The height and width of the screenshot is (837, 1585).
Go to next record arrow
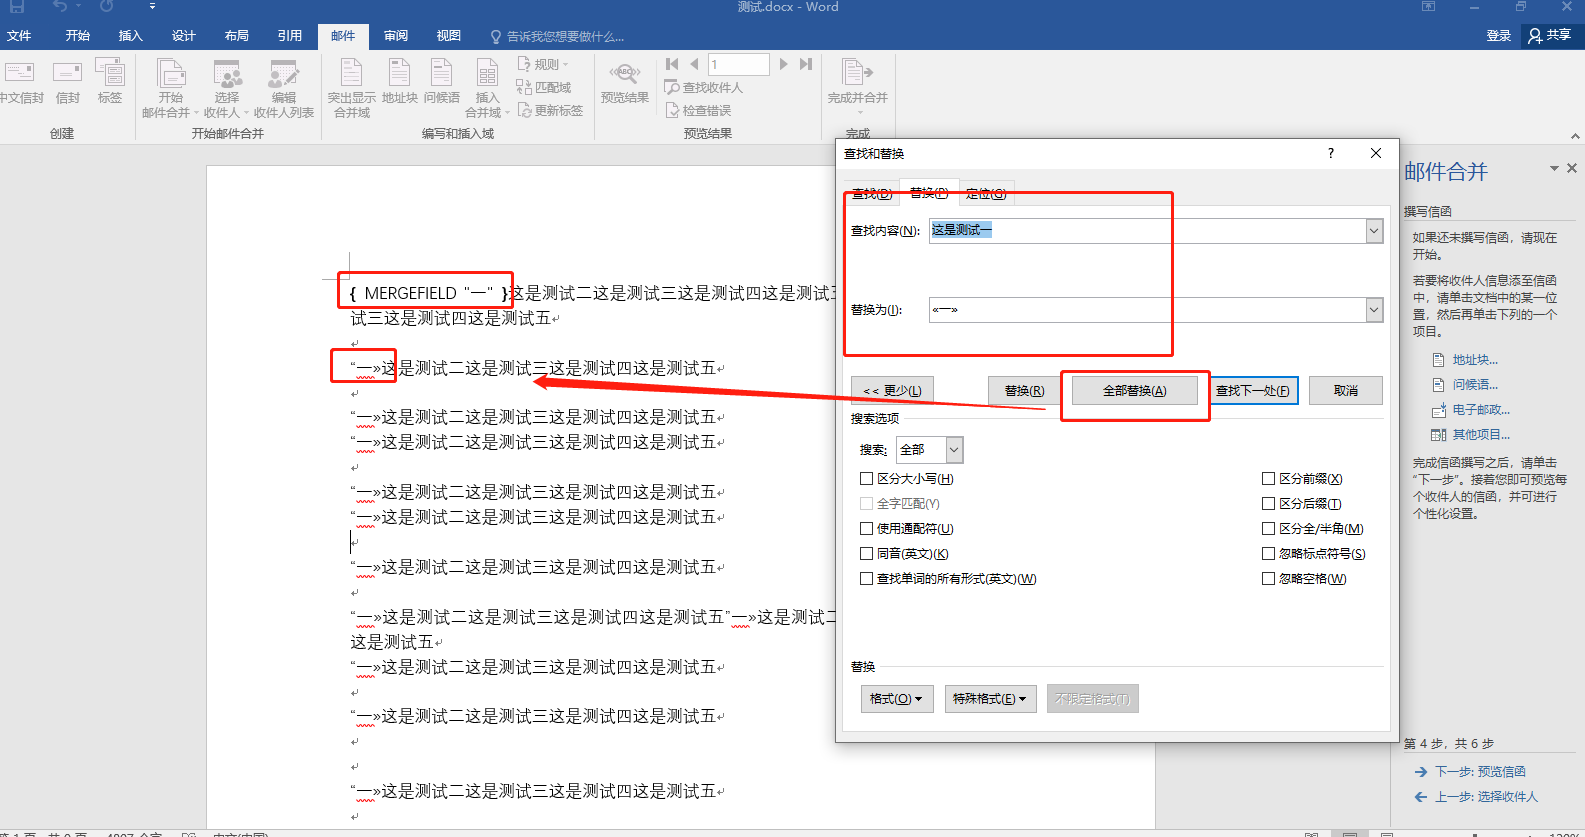coord(783,64)
